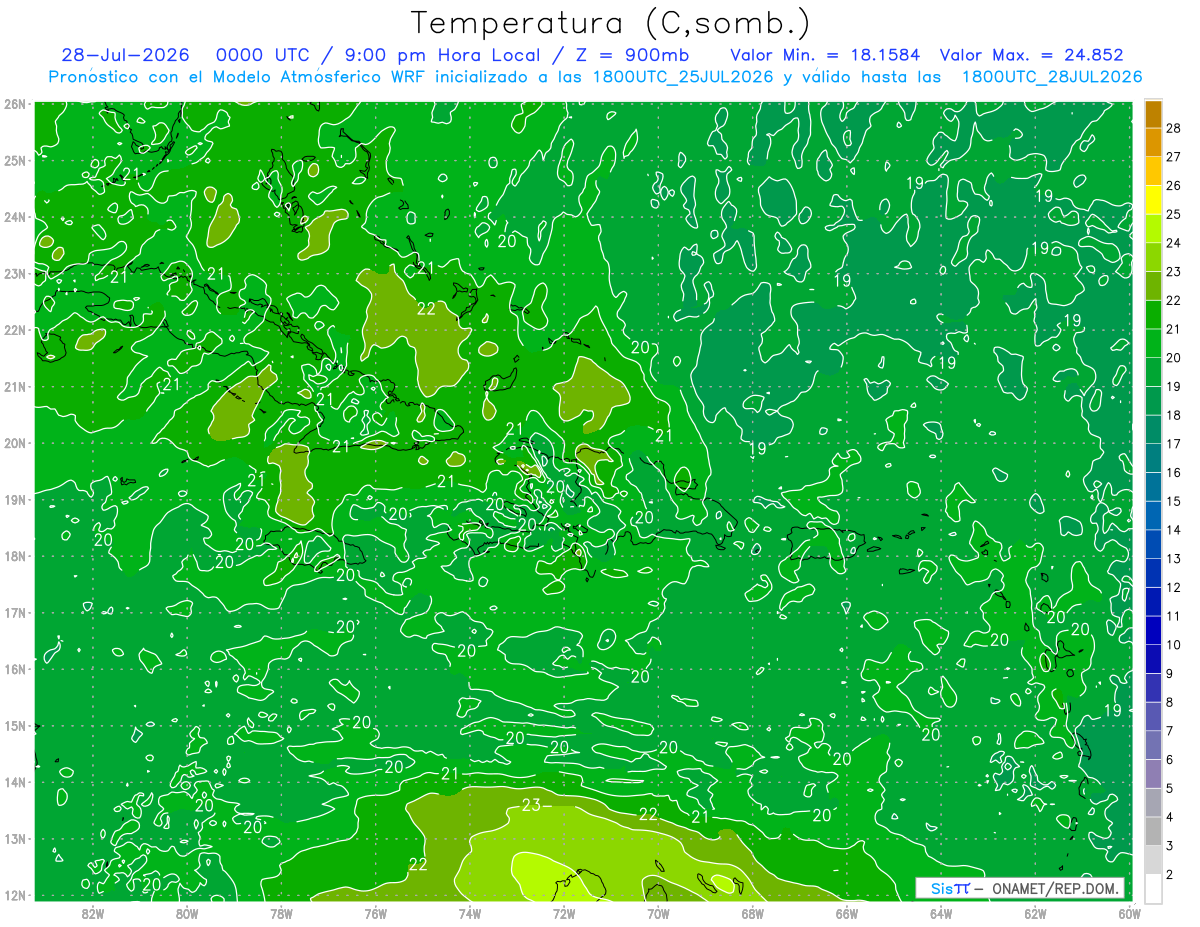Click the latitude axis label 18N
Viewport: 1200px width, 927px height.
(x=15, y=556)
